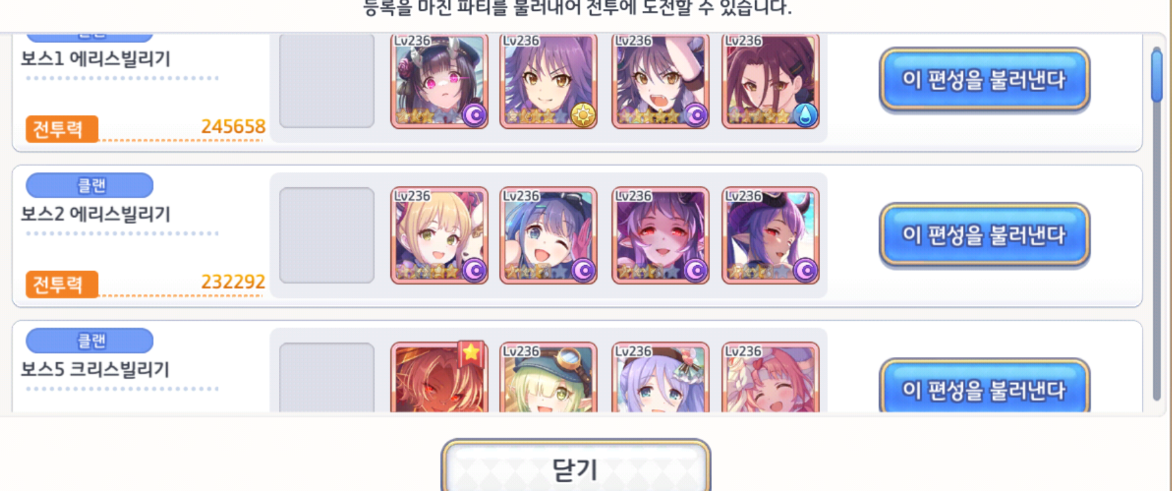
Task: Select the witch-hat purple-haired character in Boss 2
Action: (x=771, y=235)
